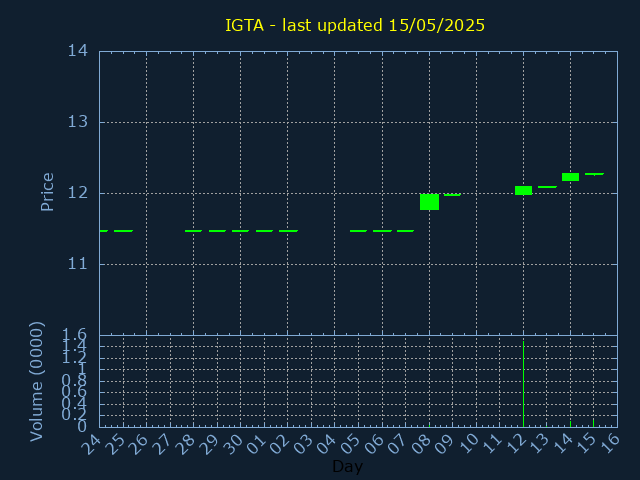Click the price dash on day 15
640x480 pixels.
(x=594, y=174)
